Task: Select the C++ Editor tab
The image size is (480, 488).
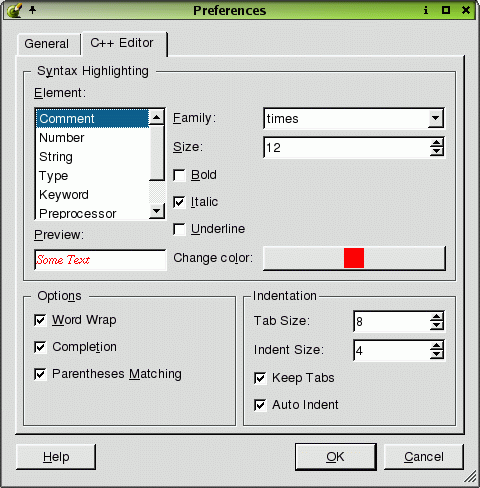Action: 122,43
